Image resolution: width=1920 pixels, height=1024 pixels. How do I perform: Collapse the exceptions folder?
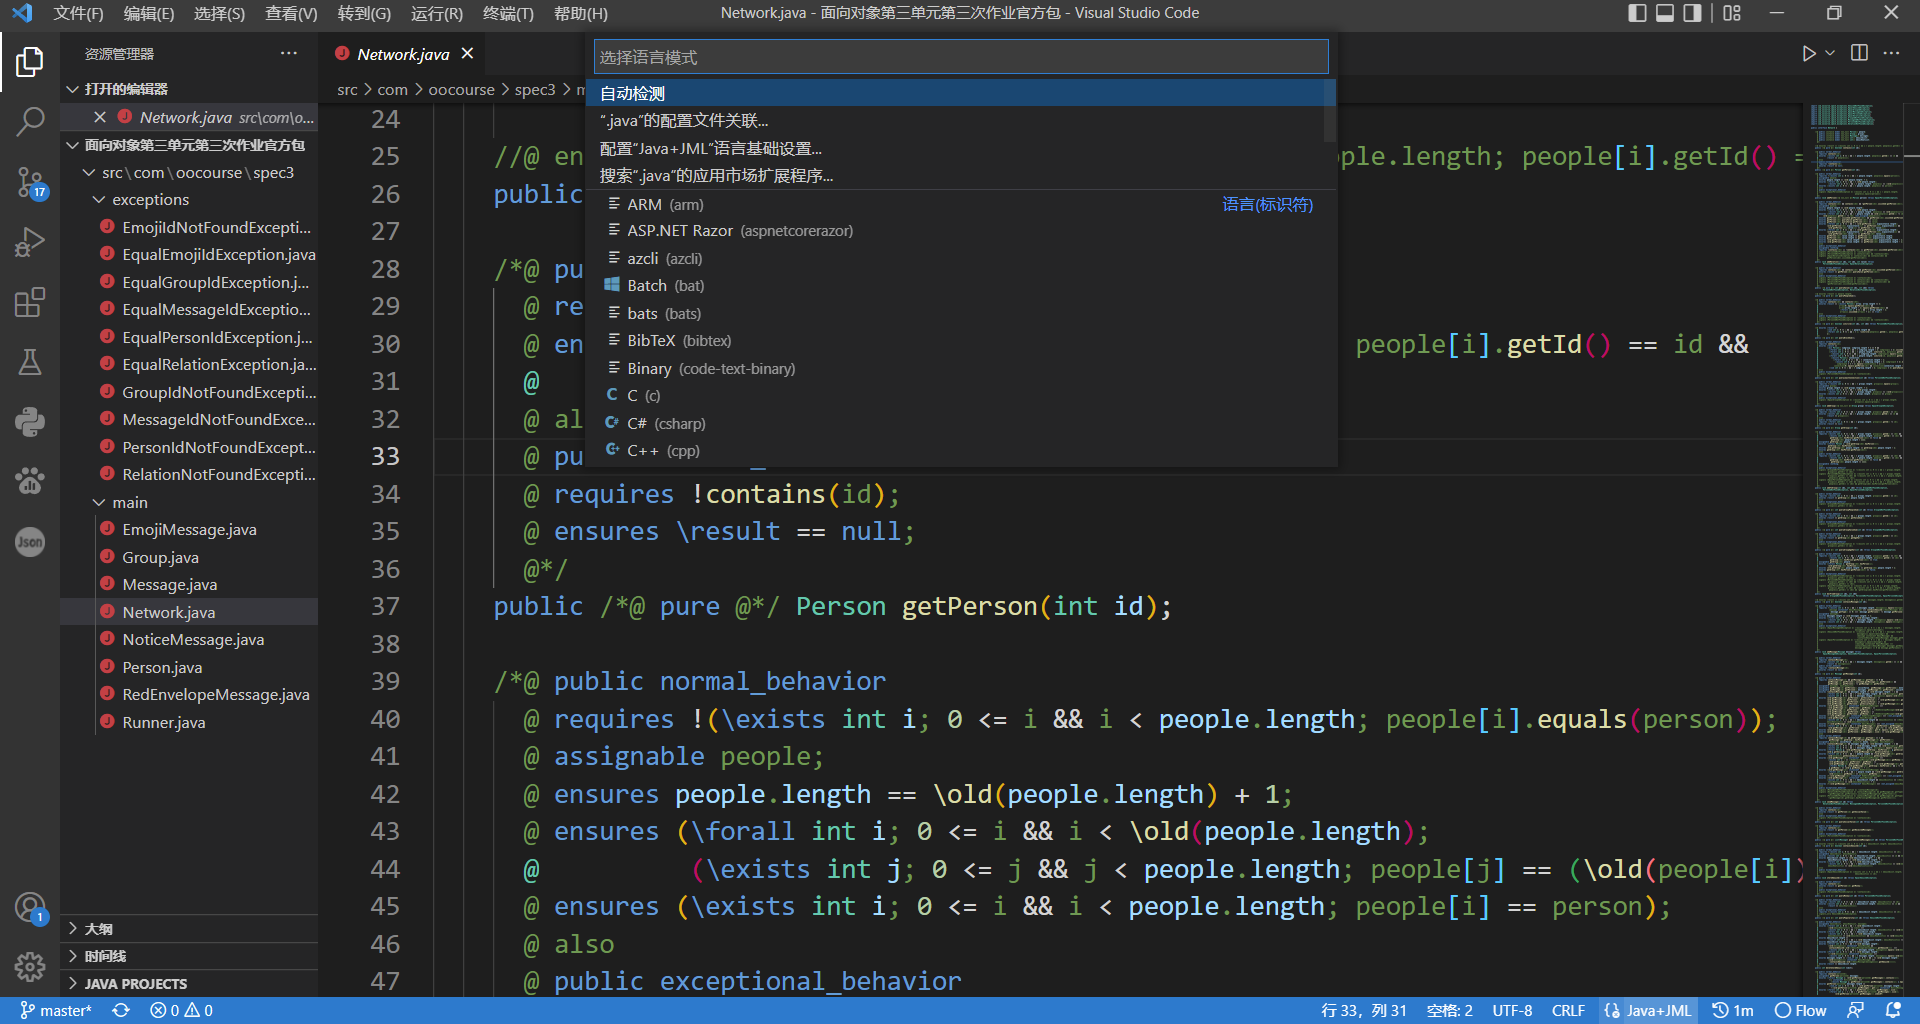pyautogui.click(x=190, y=200)
